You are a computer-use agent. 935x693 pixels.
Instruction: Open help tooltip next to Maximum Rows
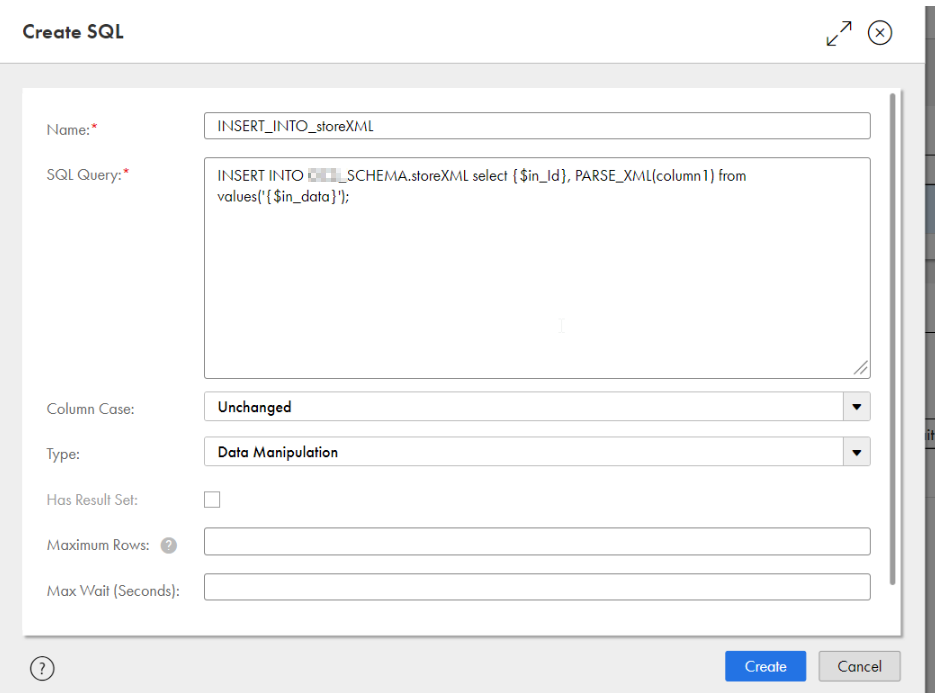(x=169, y=545)
